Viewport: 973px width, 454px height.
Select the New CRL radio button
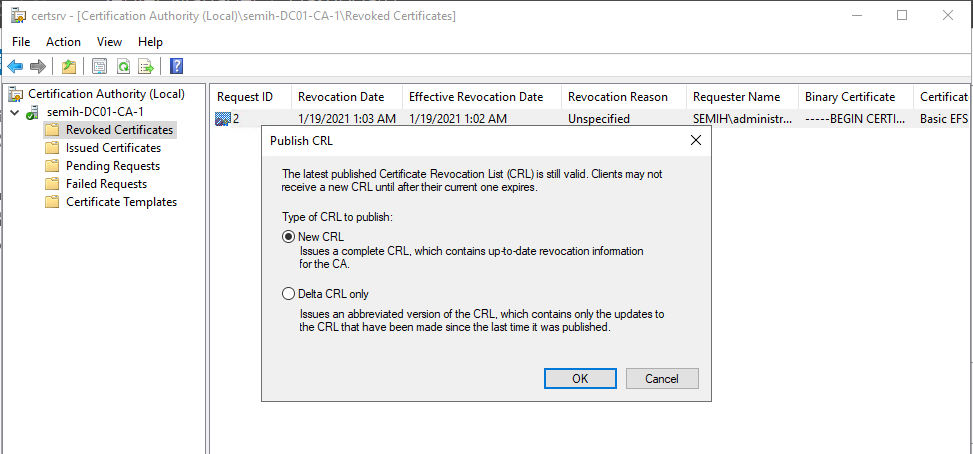click(x=289, y=237)
